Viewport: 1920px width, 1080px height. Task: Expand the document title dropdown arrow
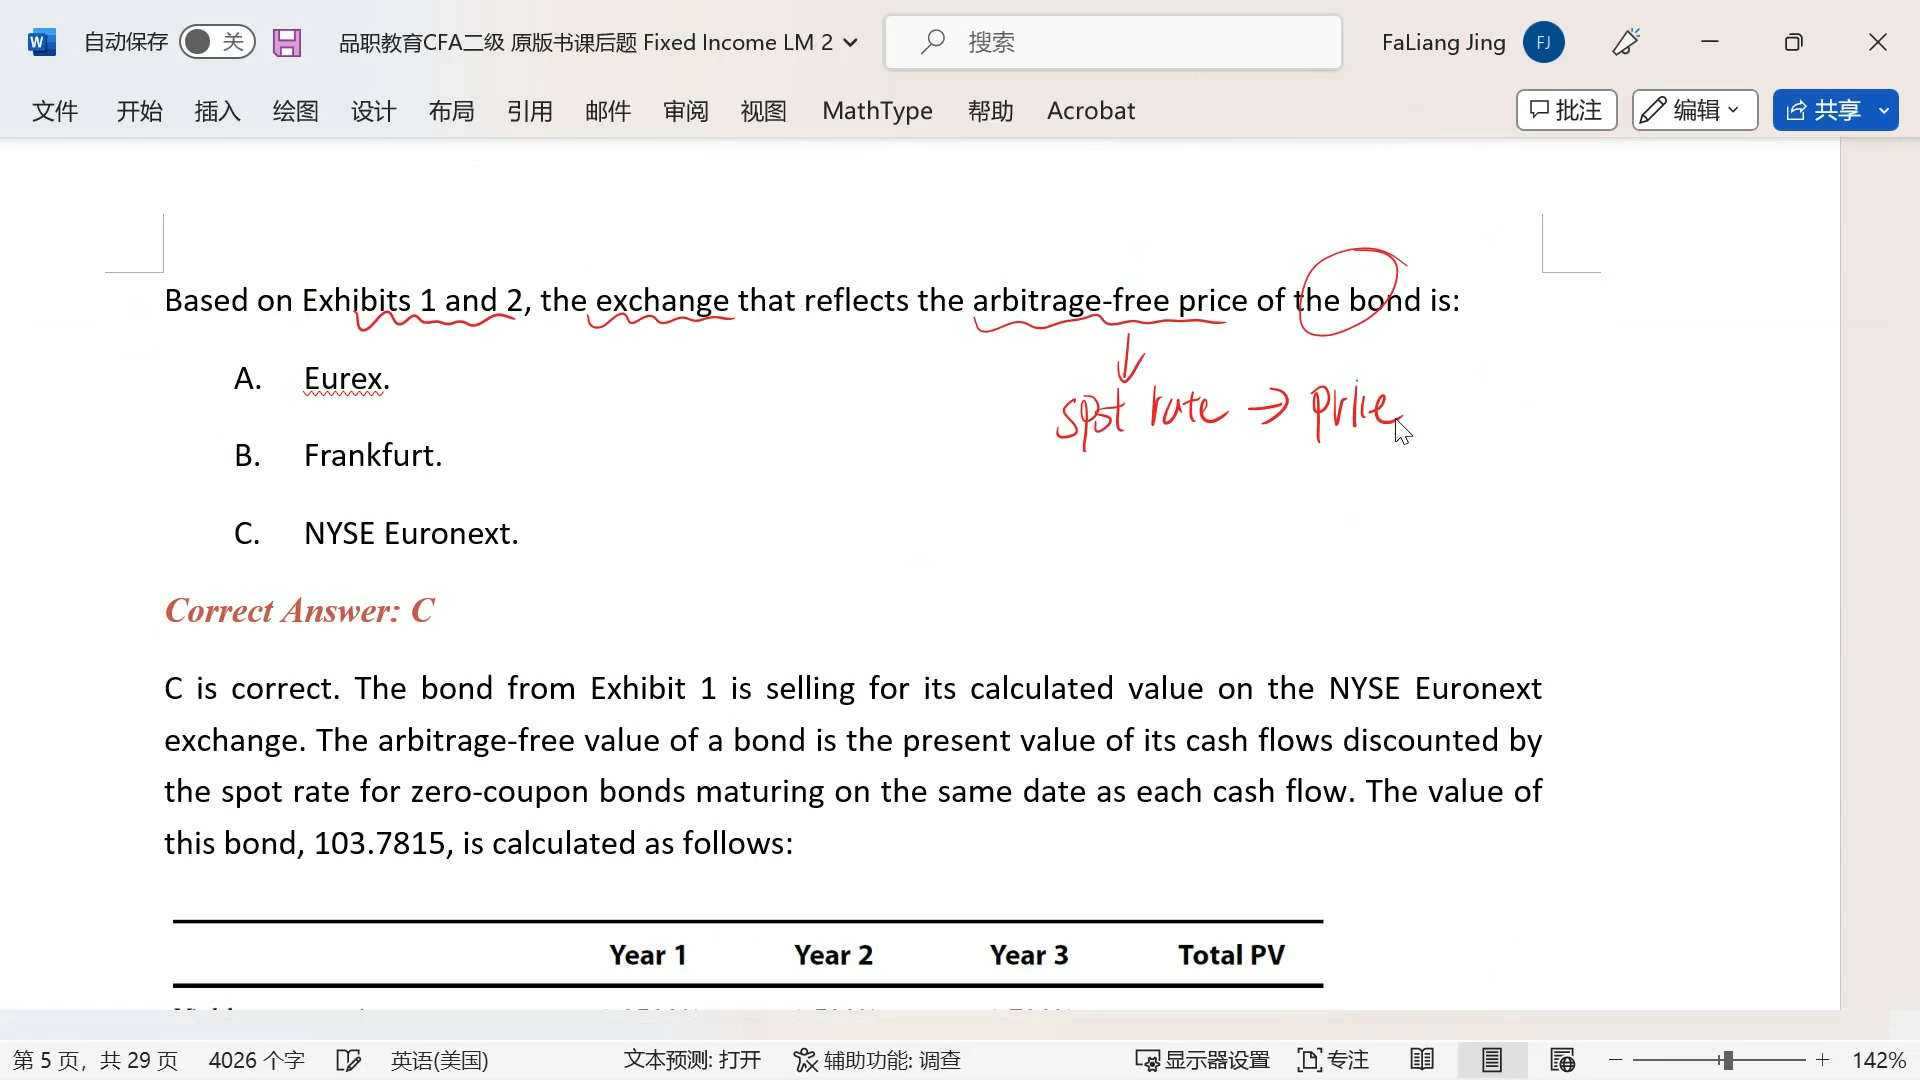point(851,42)
